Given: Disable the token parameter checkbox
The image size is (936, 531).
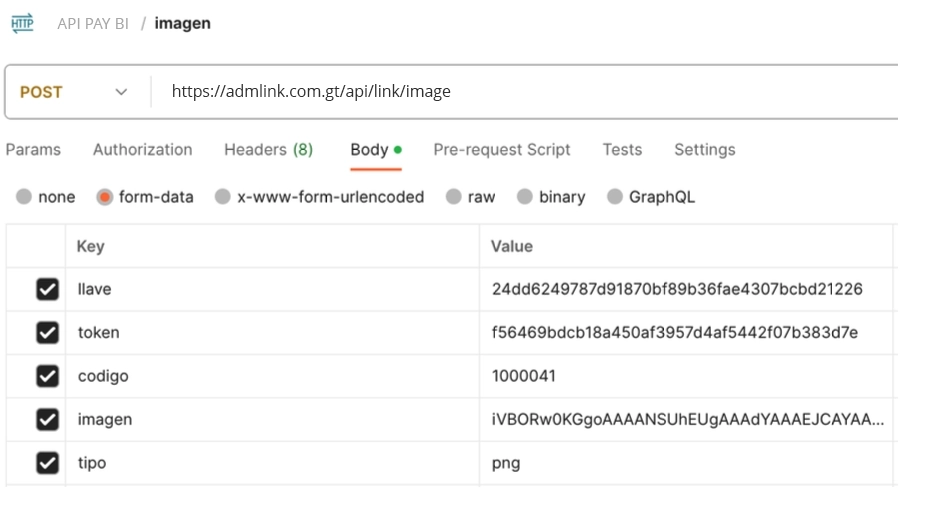Looking at the screenshot, I should 47,332.
